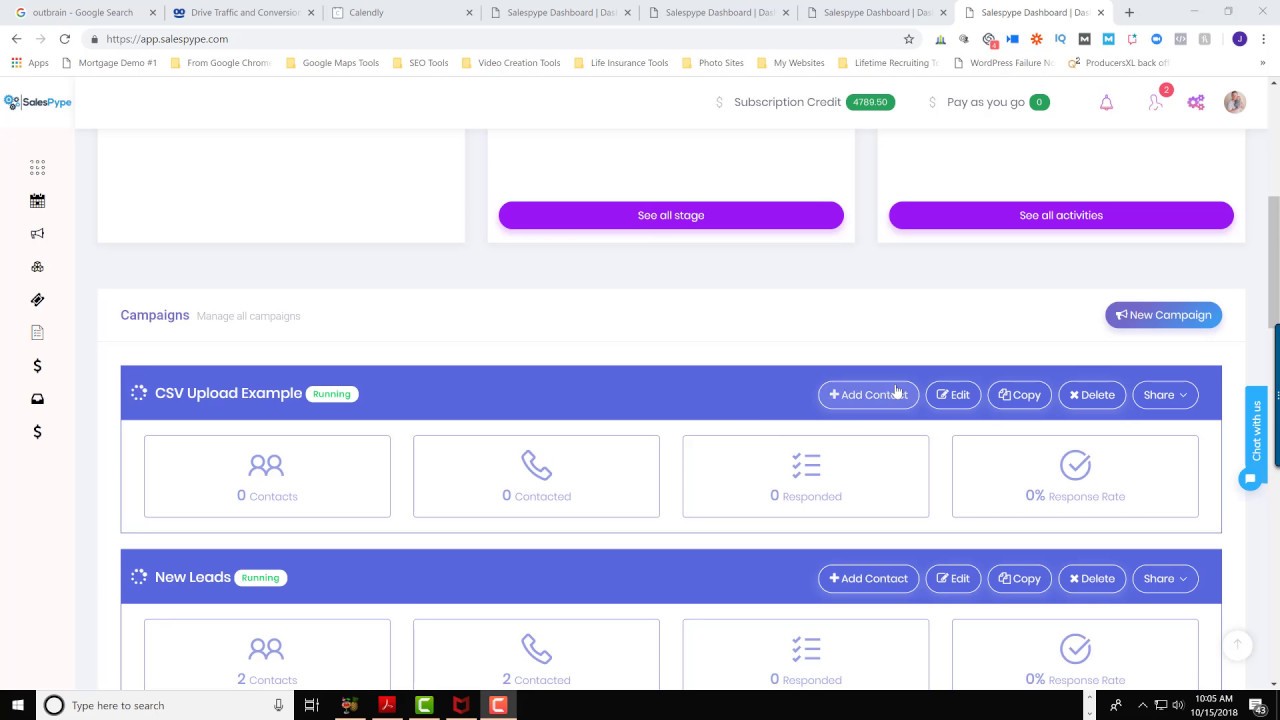The height and width of the screenshot is (720, 1280).
Task: Open the dashboard grid icon in sidebar
Action: [x=37, y=167]
